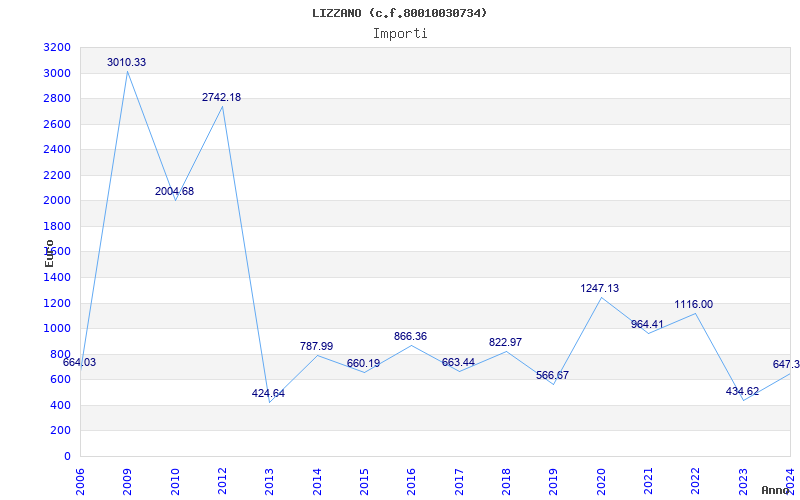Click the 2010 year axis label
Screen dimensions: 800x500
tap(175, 482)
